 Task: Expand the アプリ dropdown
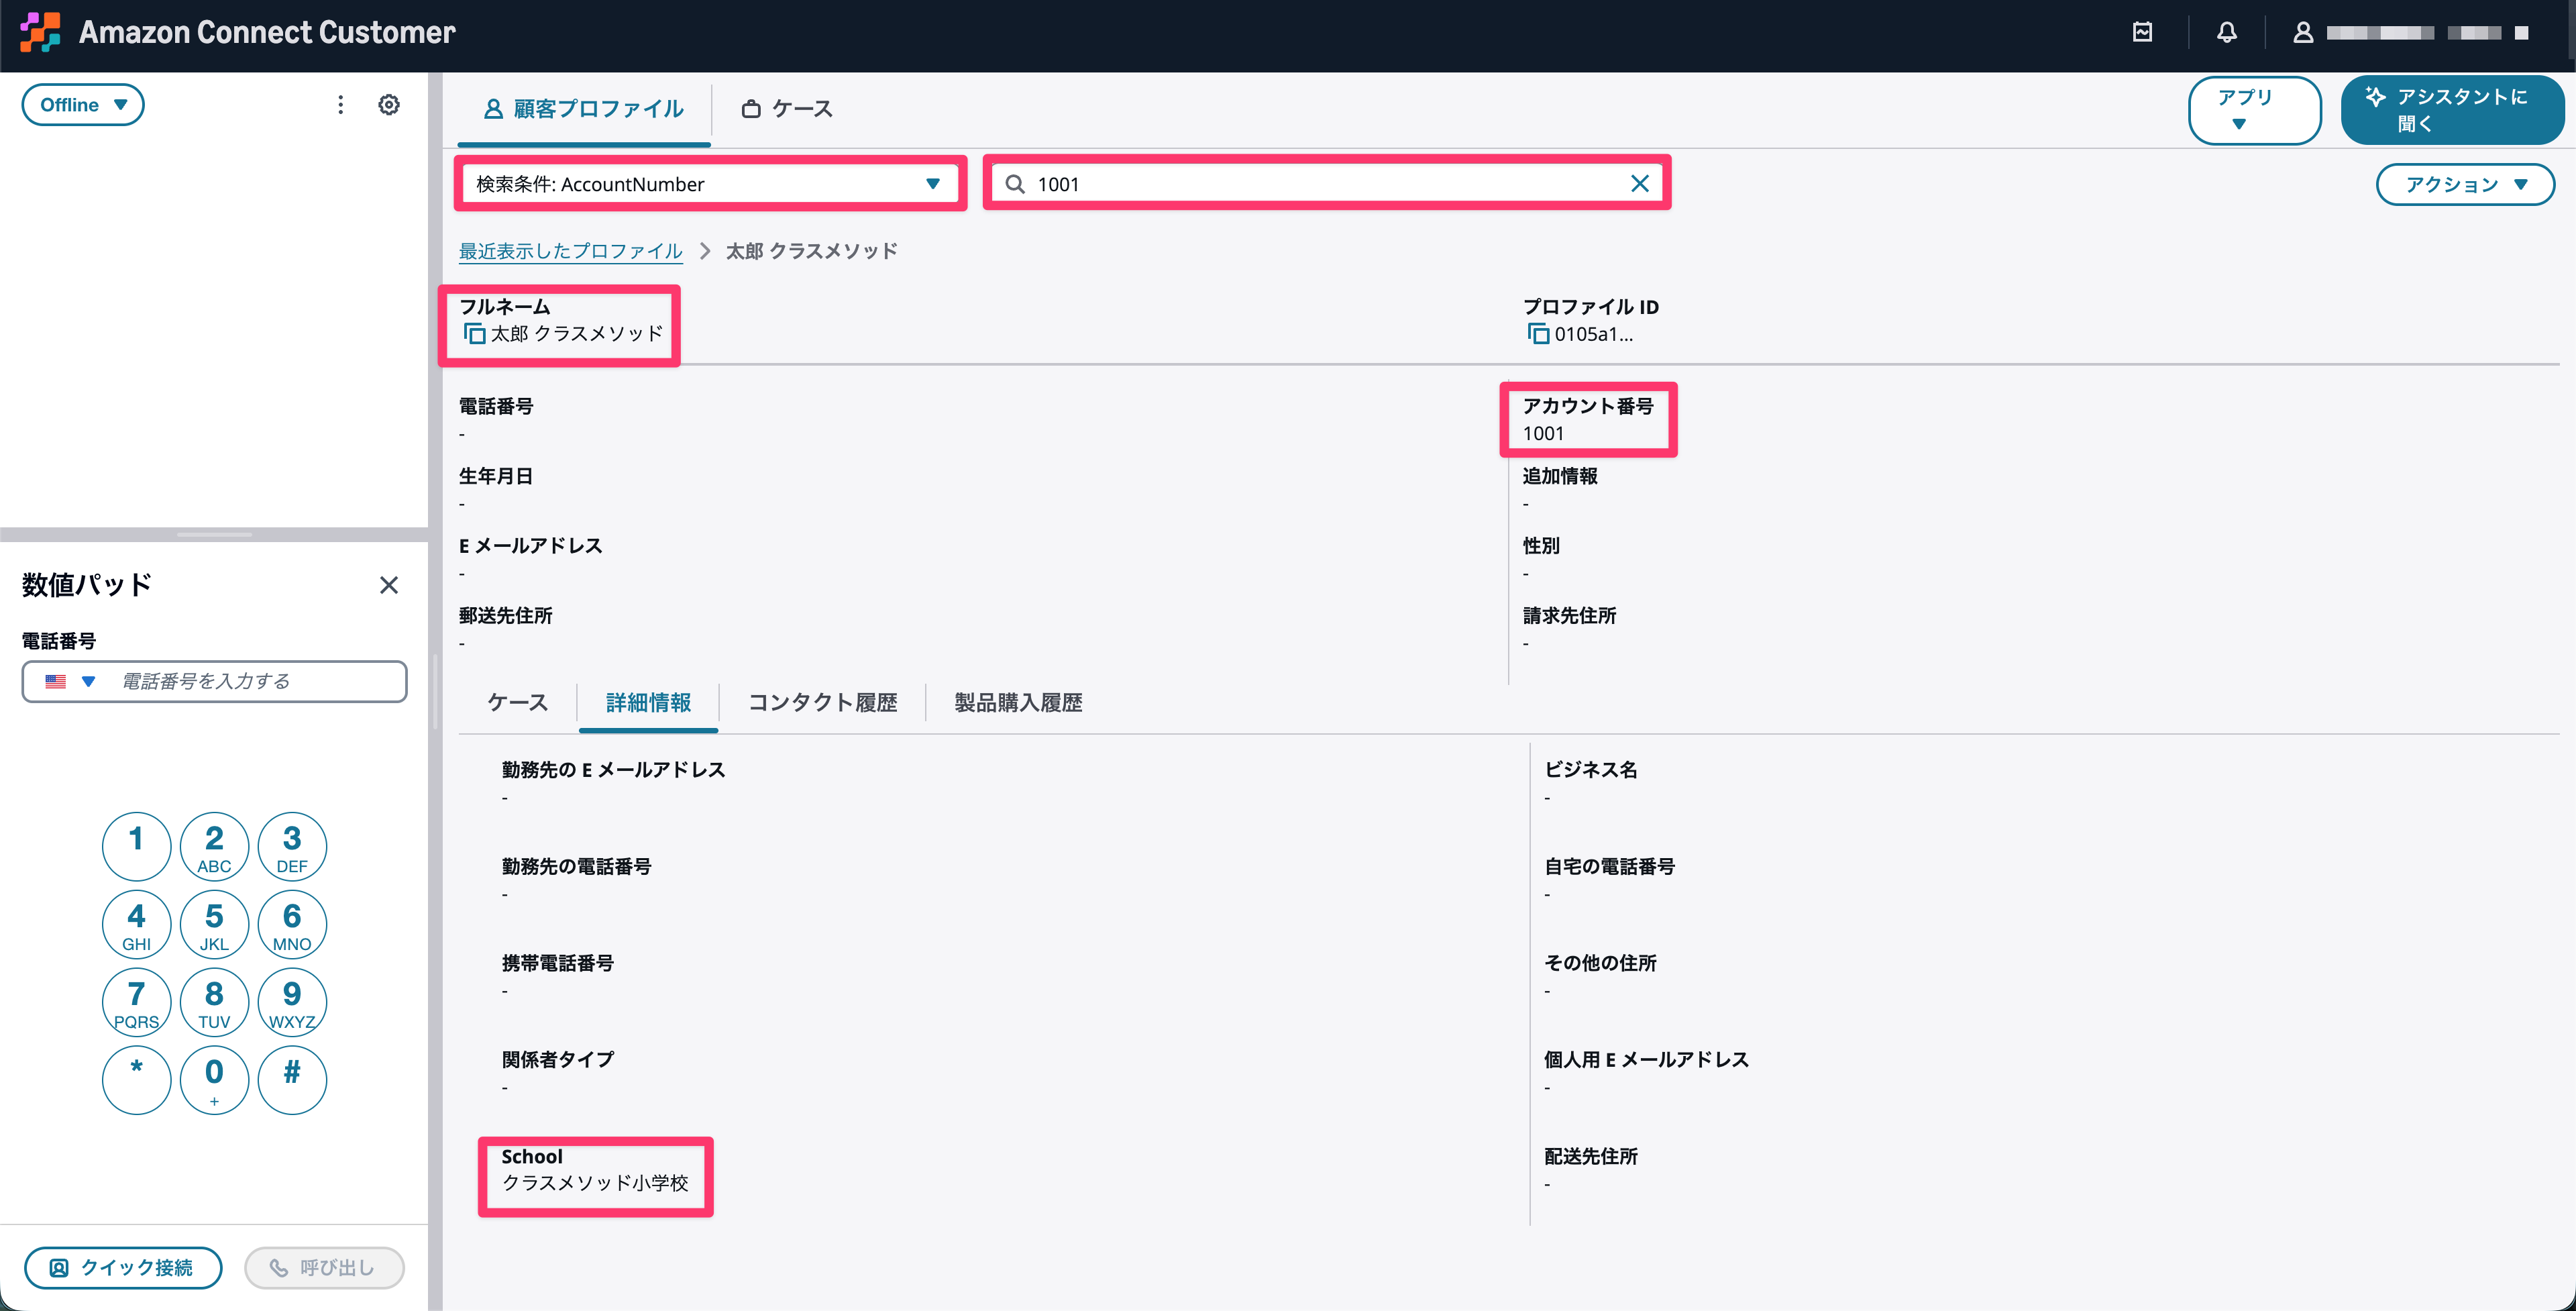tap(2254, 110)
